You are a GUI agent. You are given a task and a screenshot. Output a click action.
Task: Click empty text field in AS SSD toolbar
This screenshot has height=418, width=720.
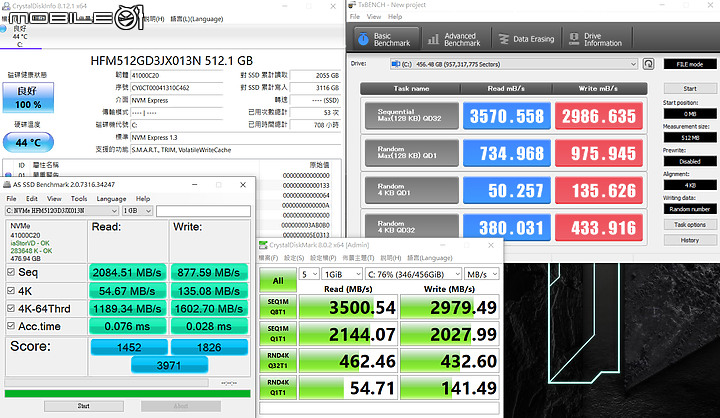pyautogui.click(x=203, y=211)
